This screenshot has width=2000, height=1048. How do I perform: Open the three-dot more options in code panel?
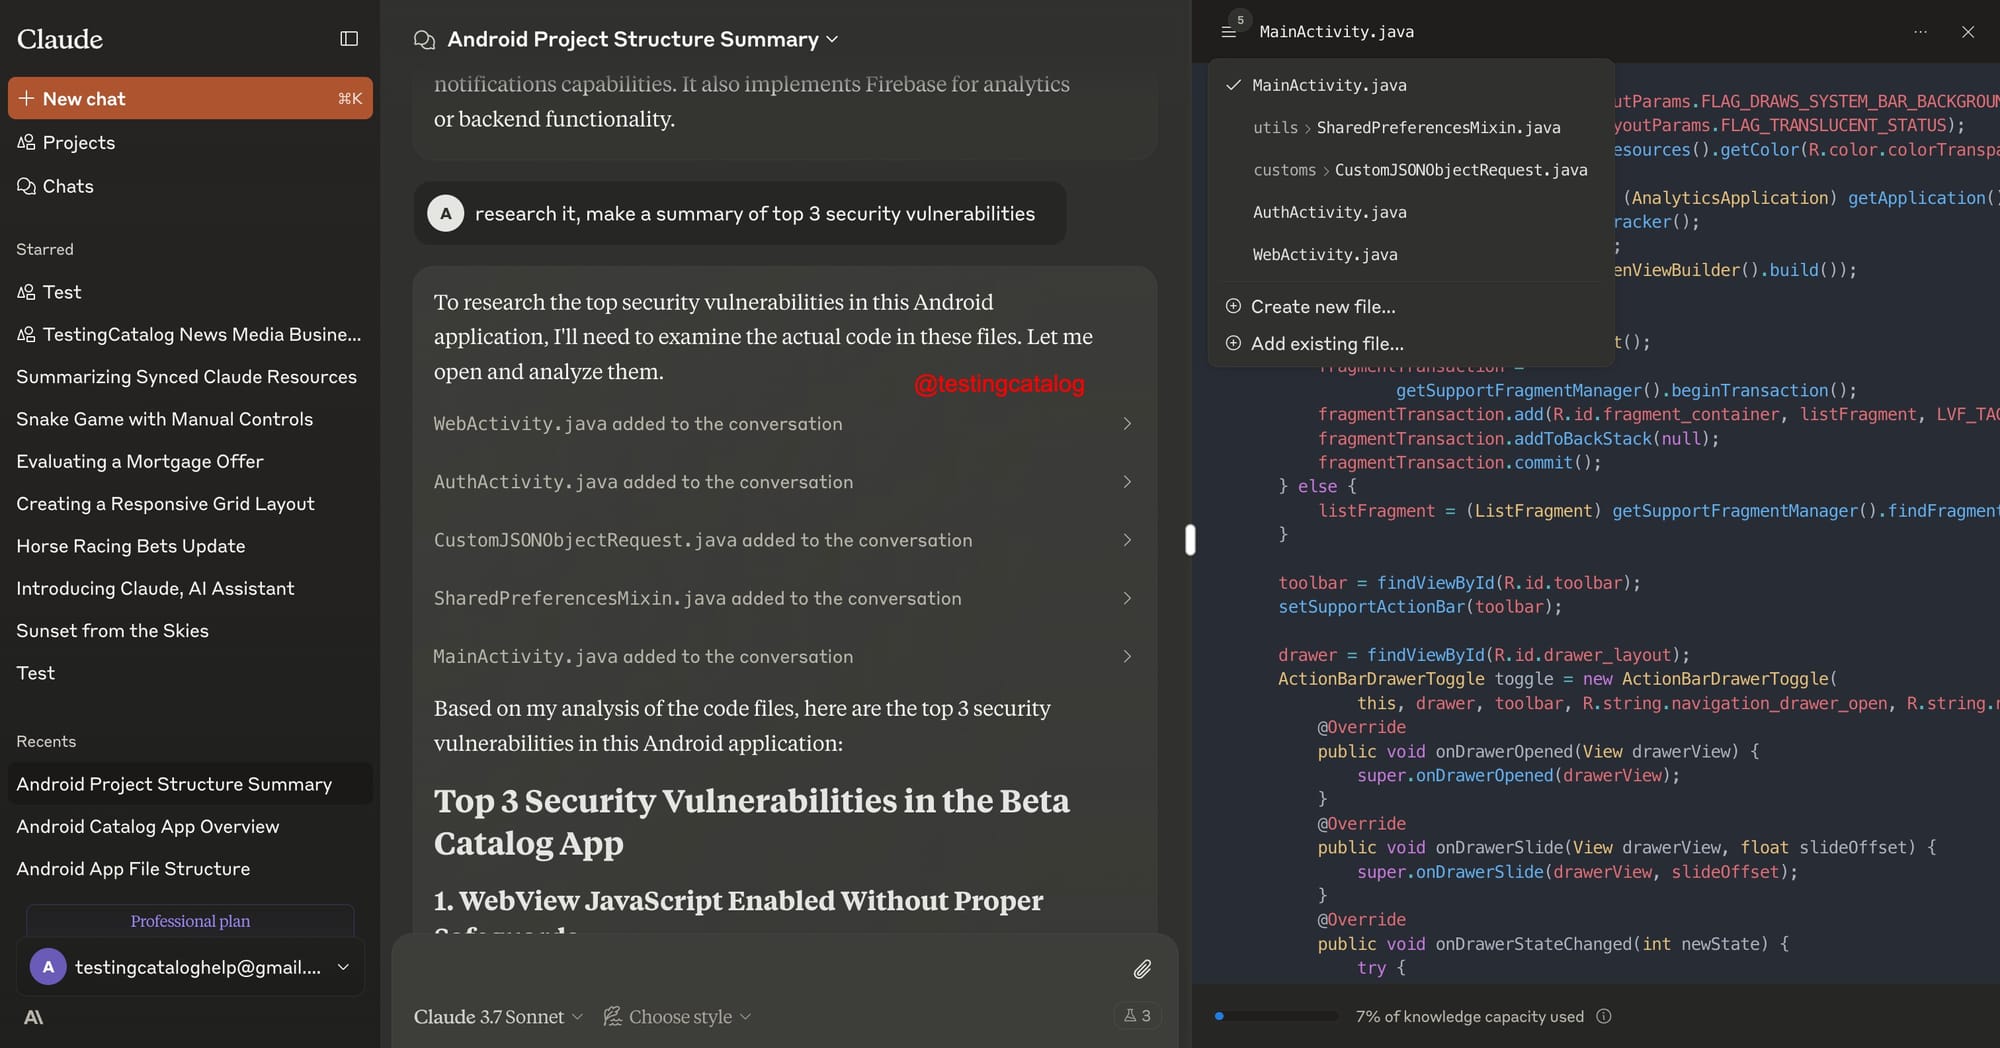(1920, 32)
